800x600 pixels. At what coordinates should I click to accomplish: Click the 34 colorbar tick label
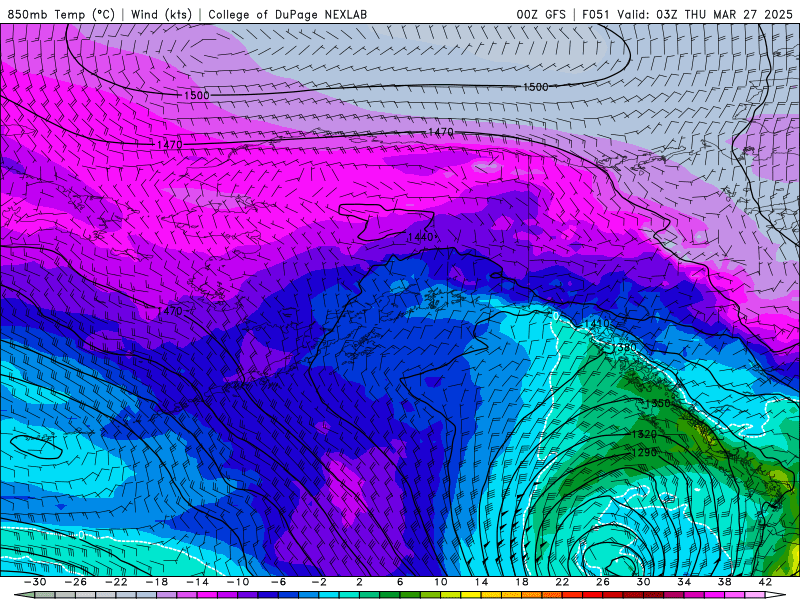click(684, 582)
